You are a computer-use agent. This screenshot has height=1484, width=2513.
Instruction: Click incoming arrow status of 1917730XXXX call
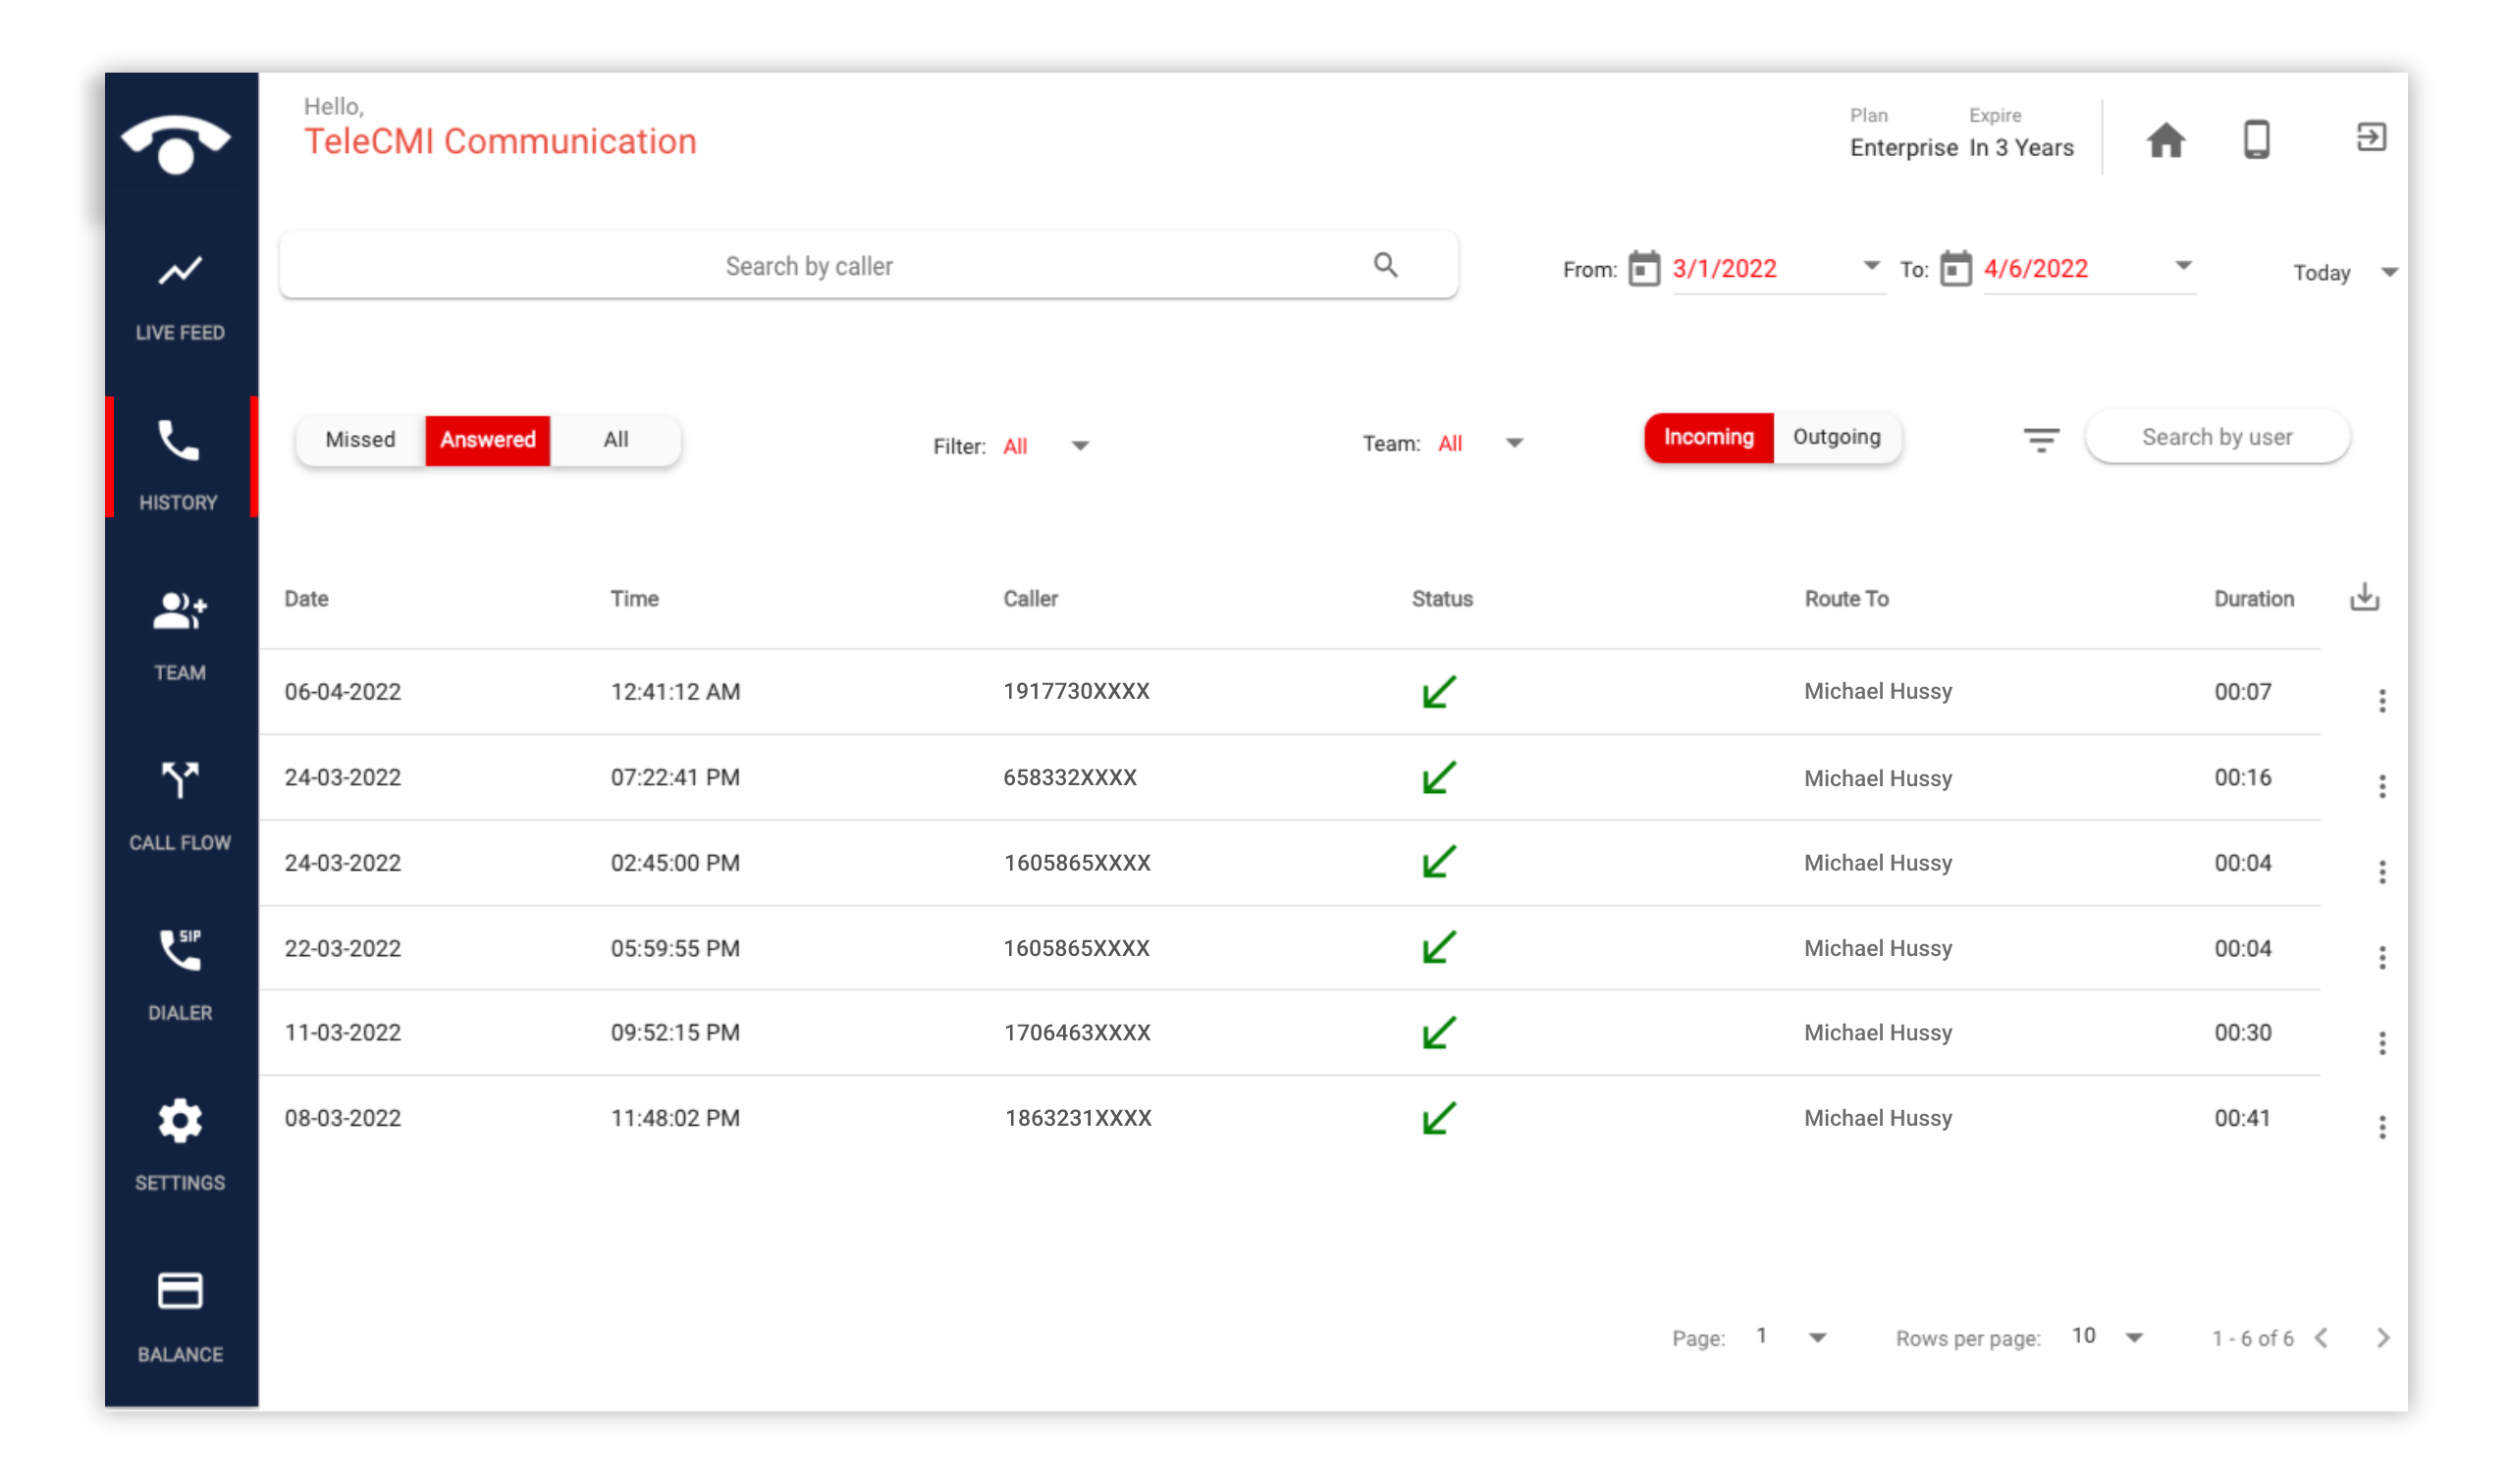1439,692
